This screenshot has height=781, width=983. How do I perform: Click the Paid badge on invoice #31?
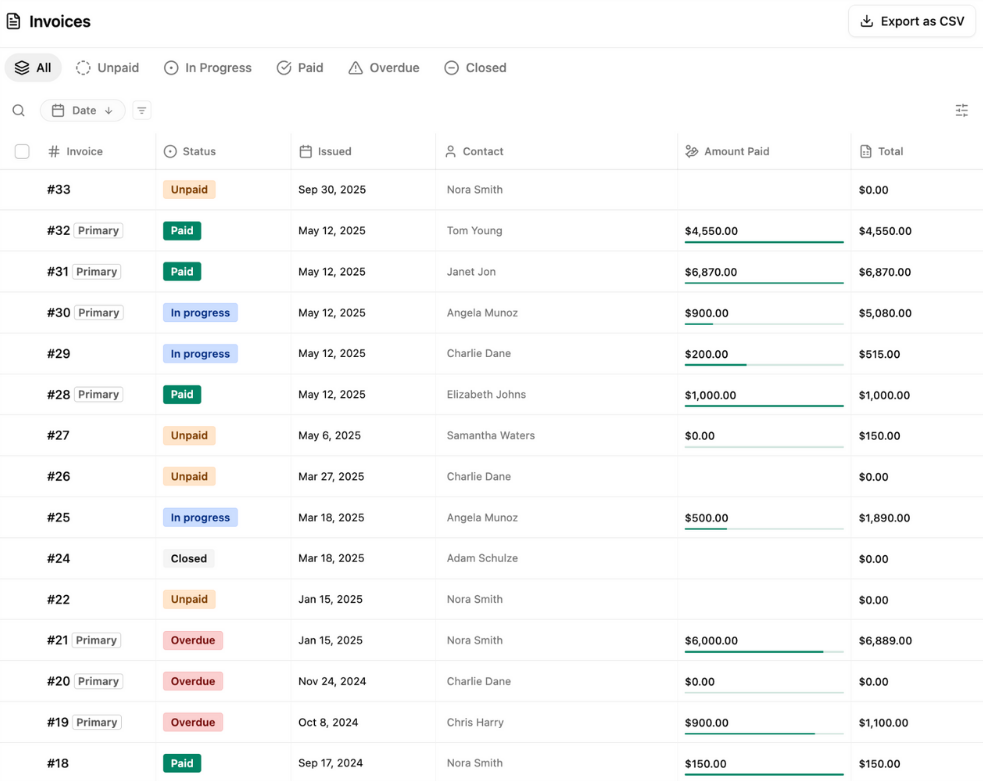[182, 271]
